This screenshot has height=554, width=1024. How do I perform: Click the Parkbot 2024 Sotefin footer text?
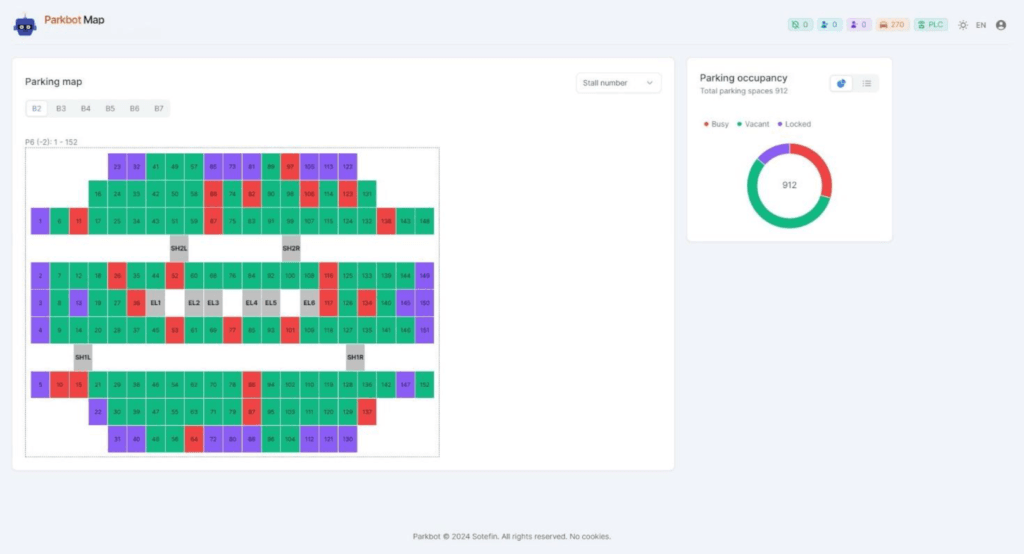[x=512, y=536]
